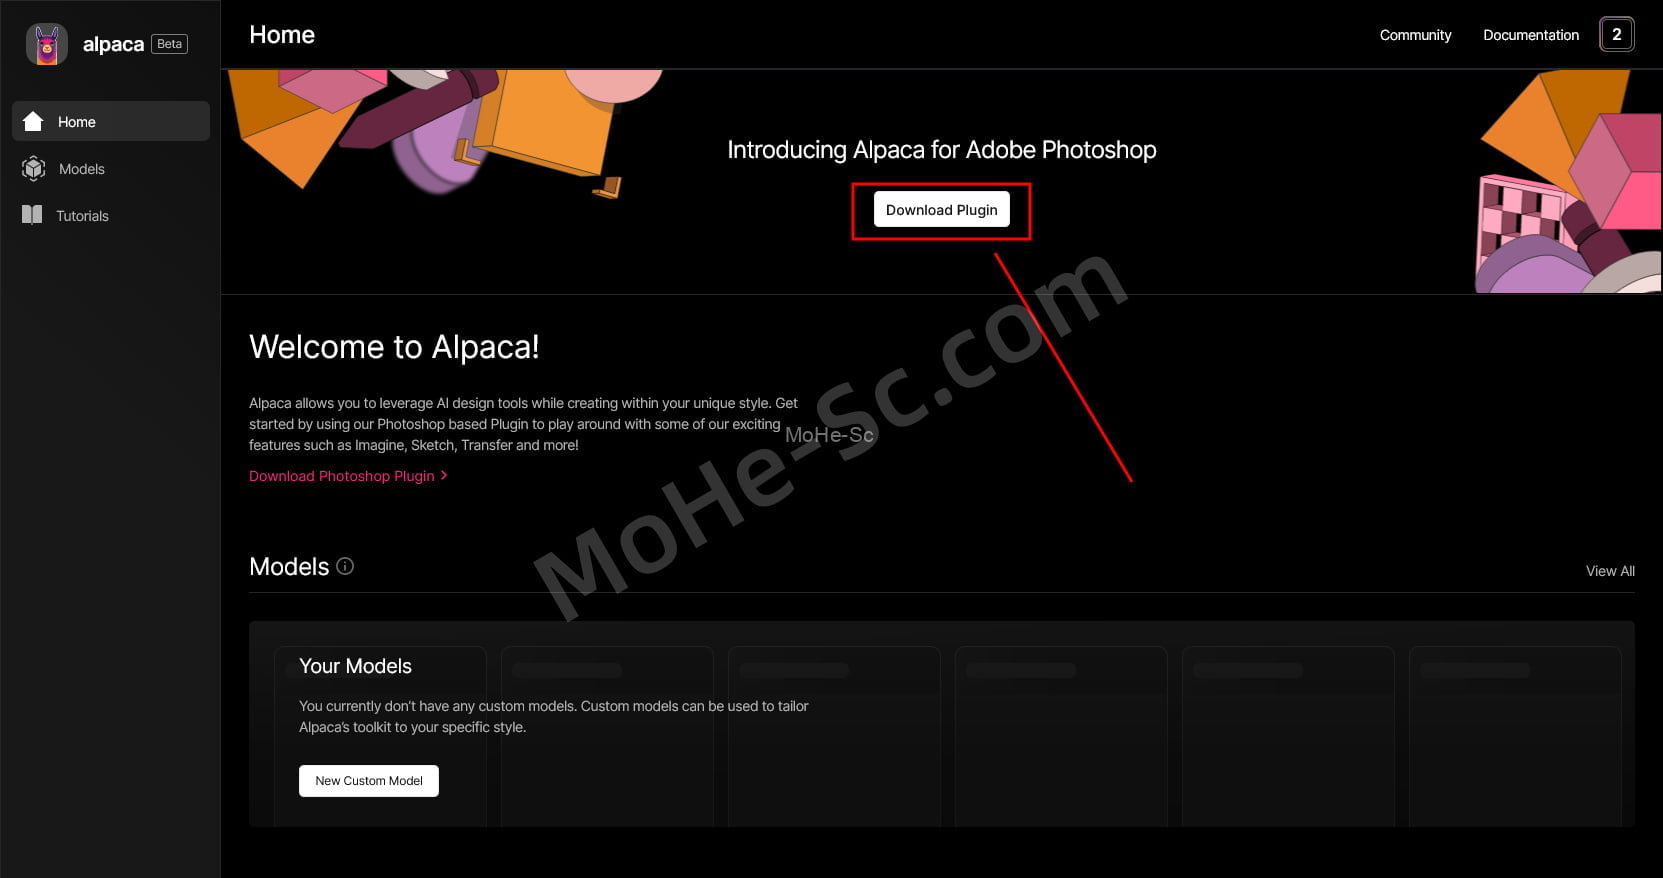Click the Tutorials book icon

point(32,215)
